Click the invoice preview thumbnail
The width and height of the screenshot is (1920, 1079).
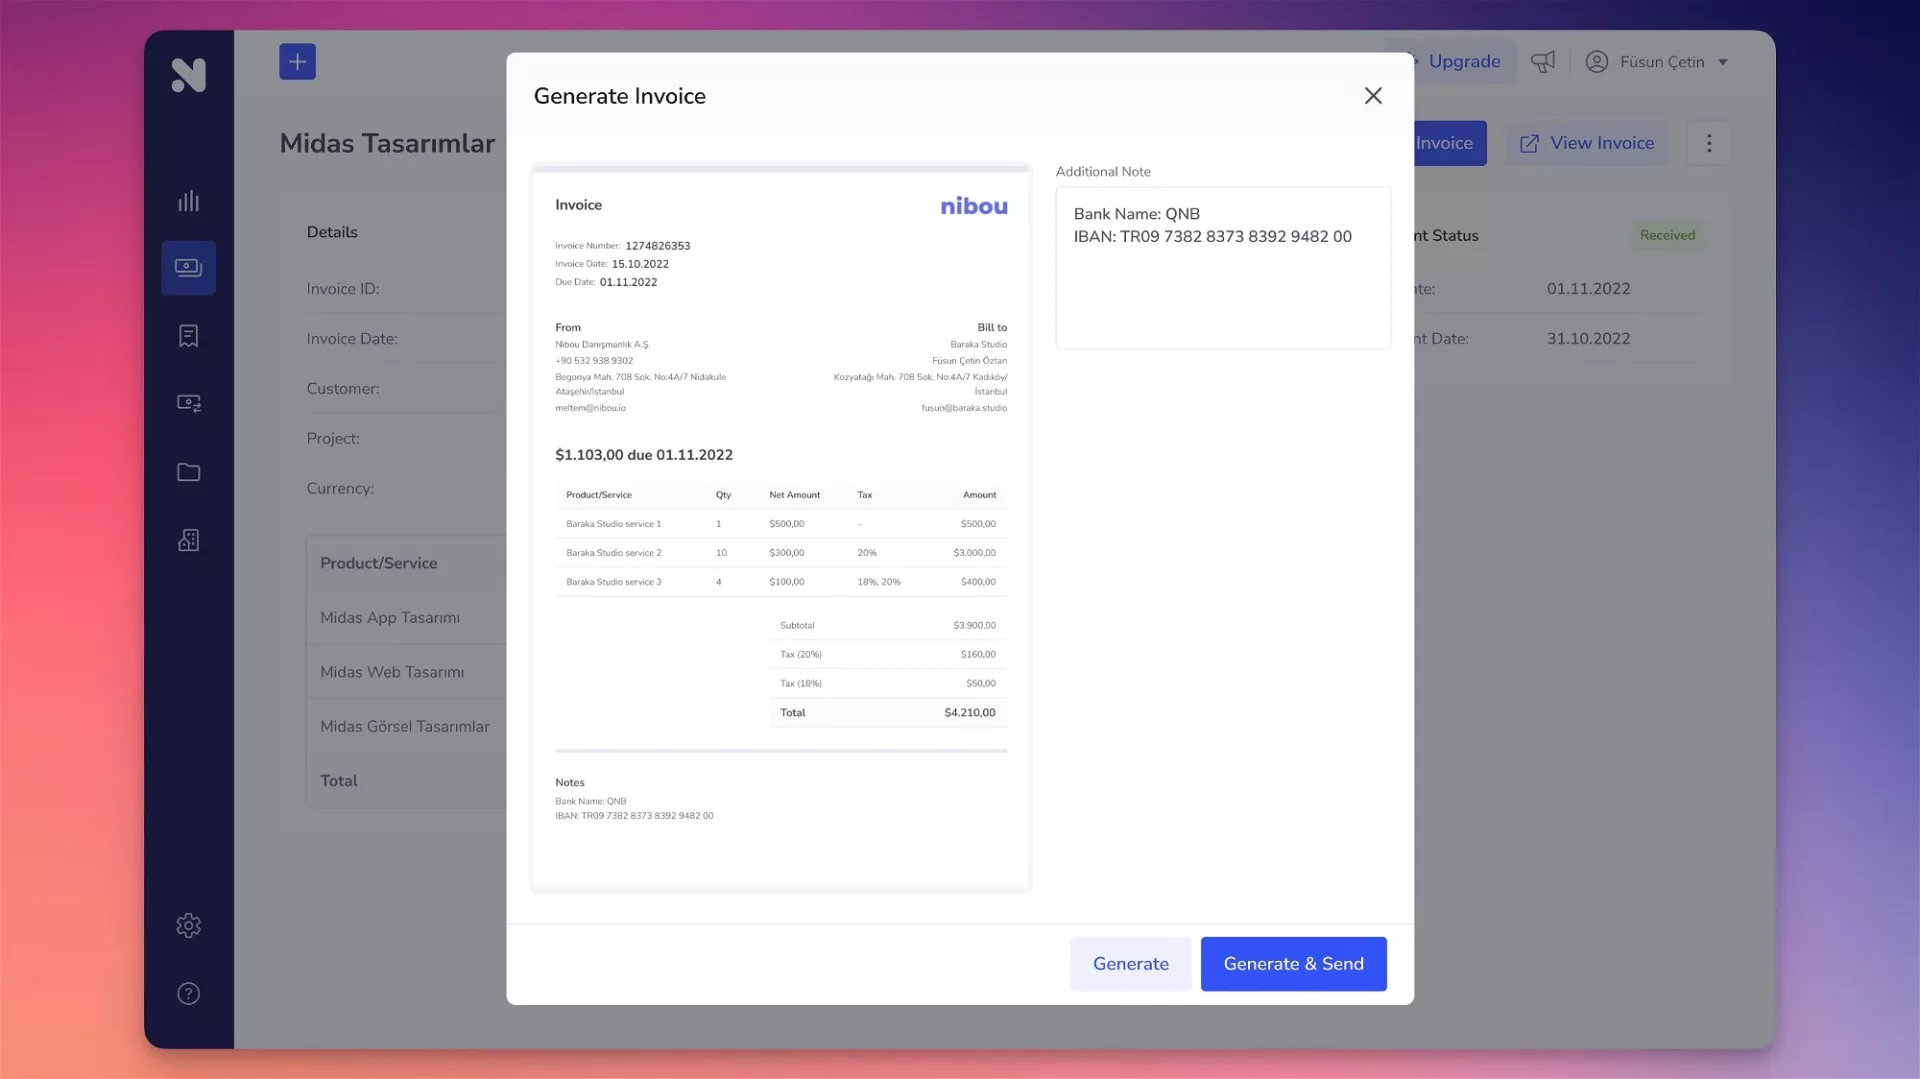click(x=781, y=528)
